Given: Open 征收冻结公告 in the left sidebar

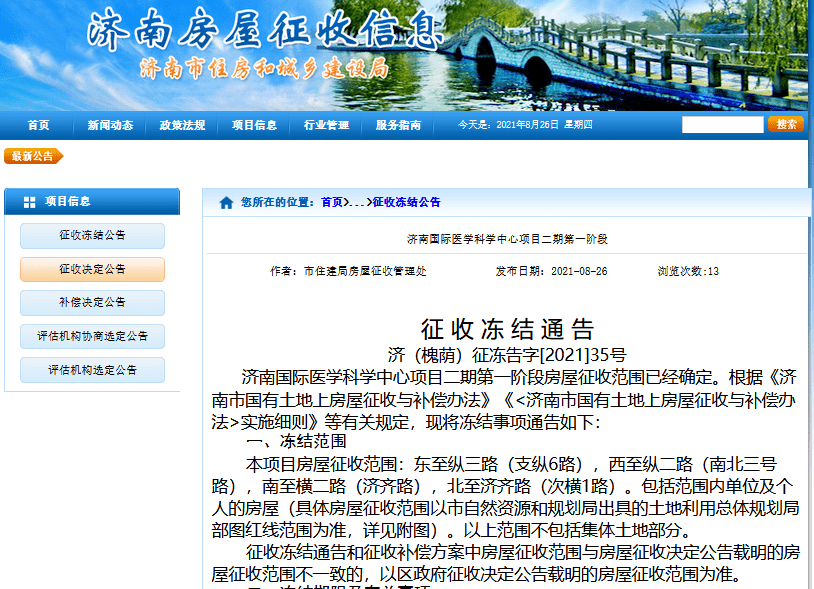Looking at the screenshot, I should pos(92,236).
